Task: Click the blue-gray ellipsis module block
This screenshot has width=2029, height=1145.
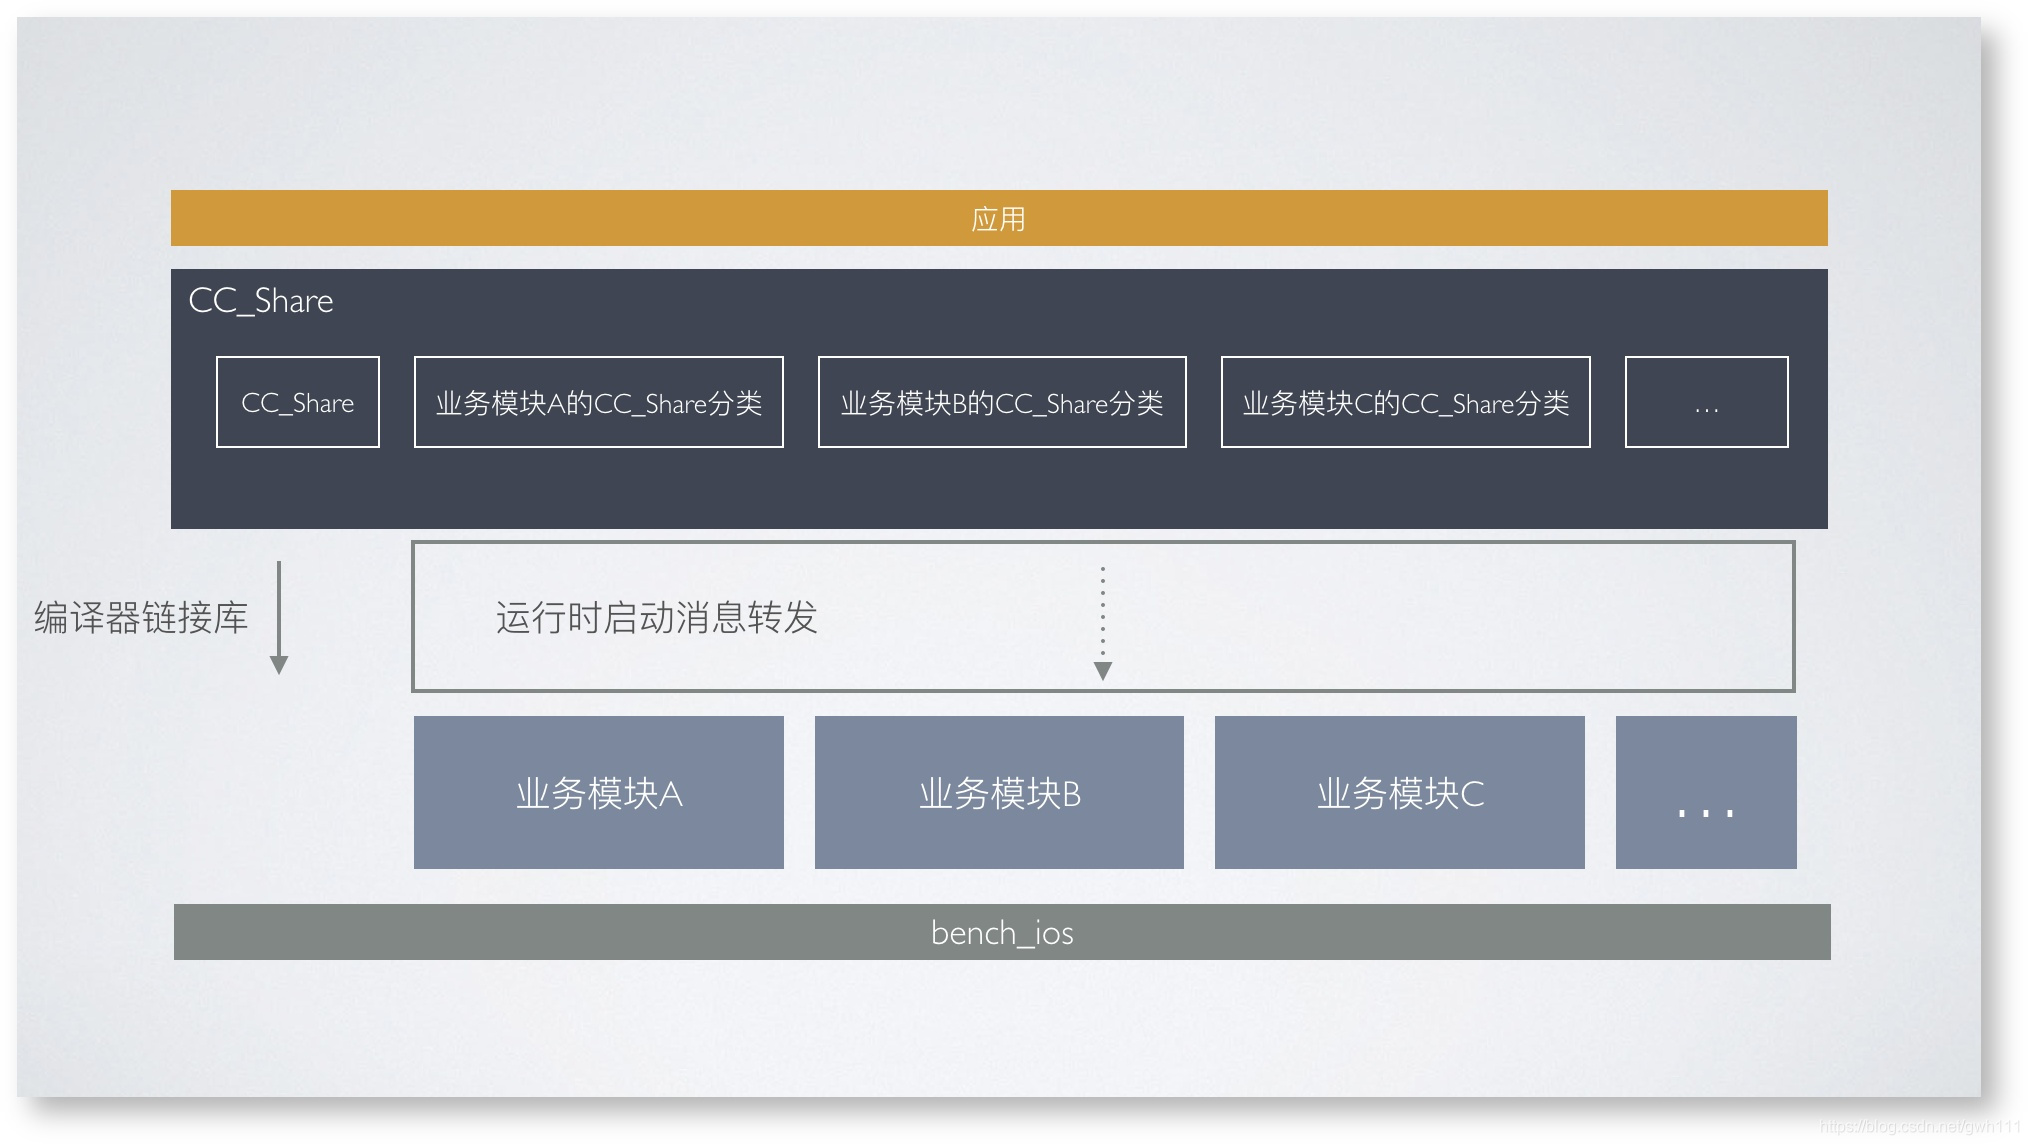Action: [x=1705, y=792]
